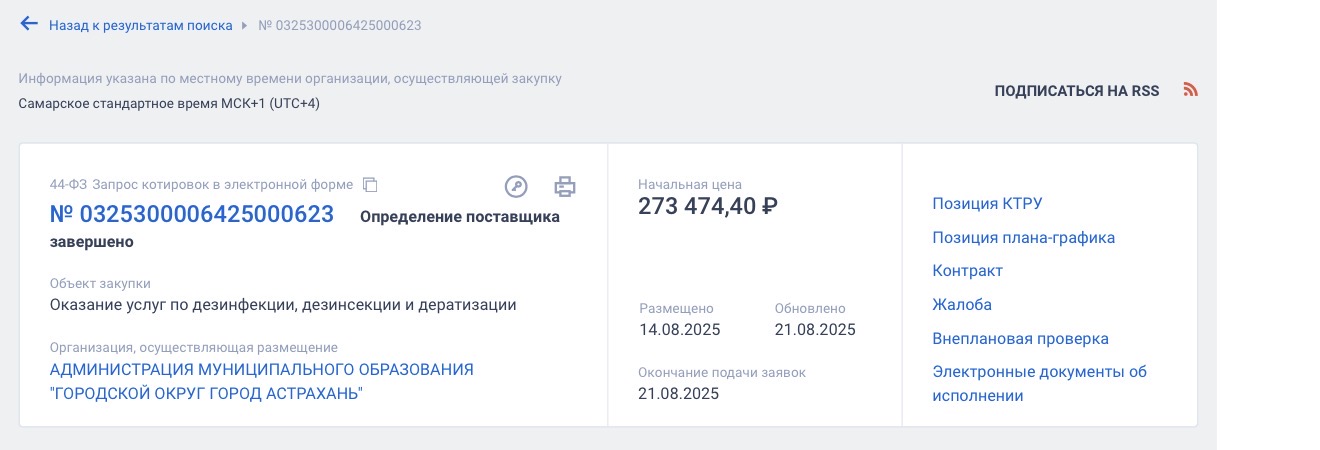Click the orange RSS feed icon
This screenshot has height=450, width=1320.
(1190, 90)
